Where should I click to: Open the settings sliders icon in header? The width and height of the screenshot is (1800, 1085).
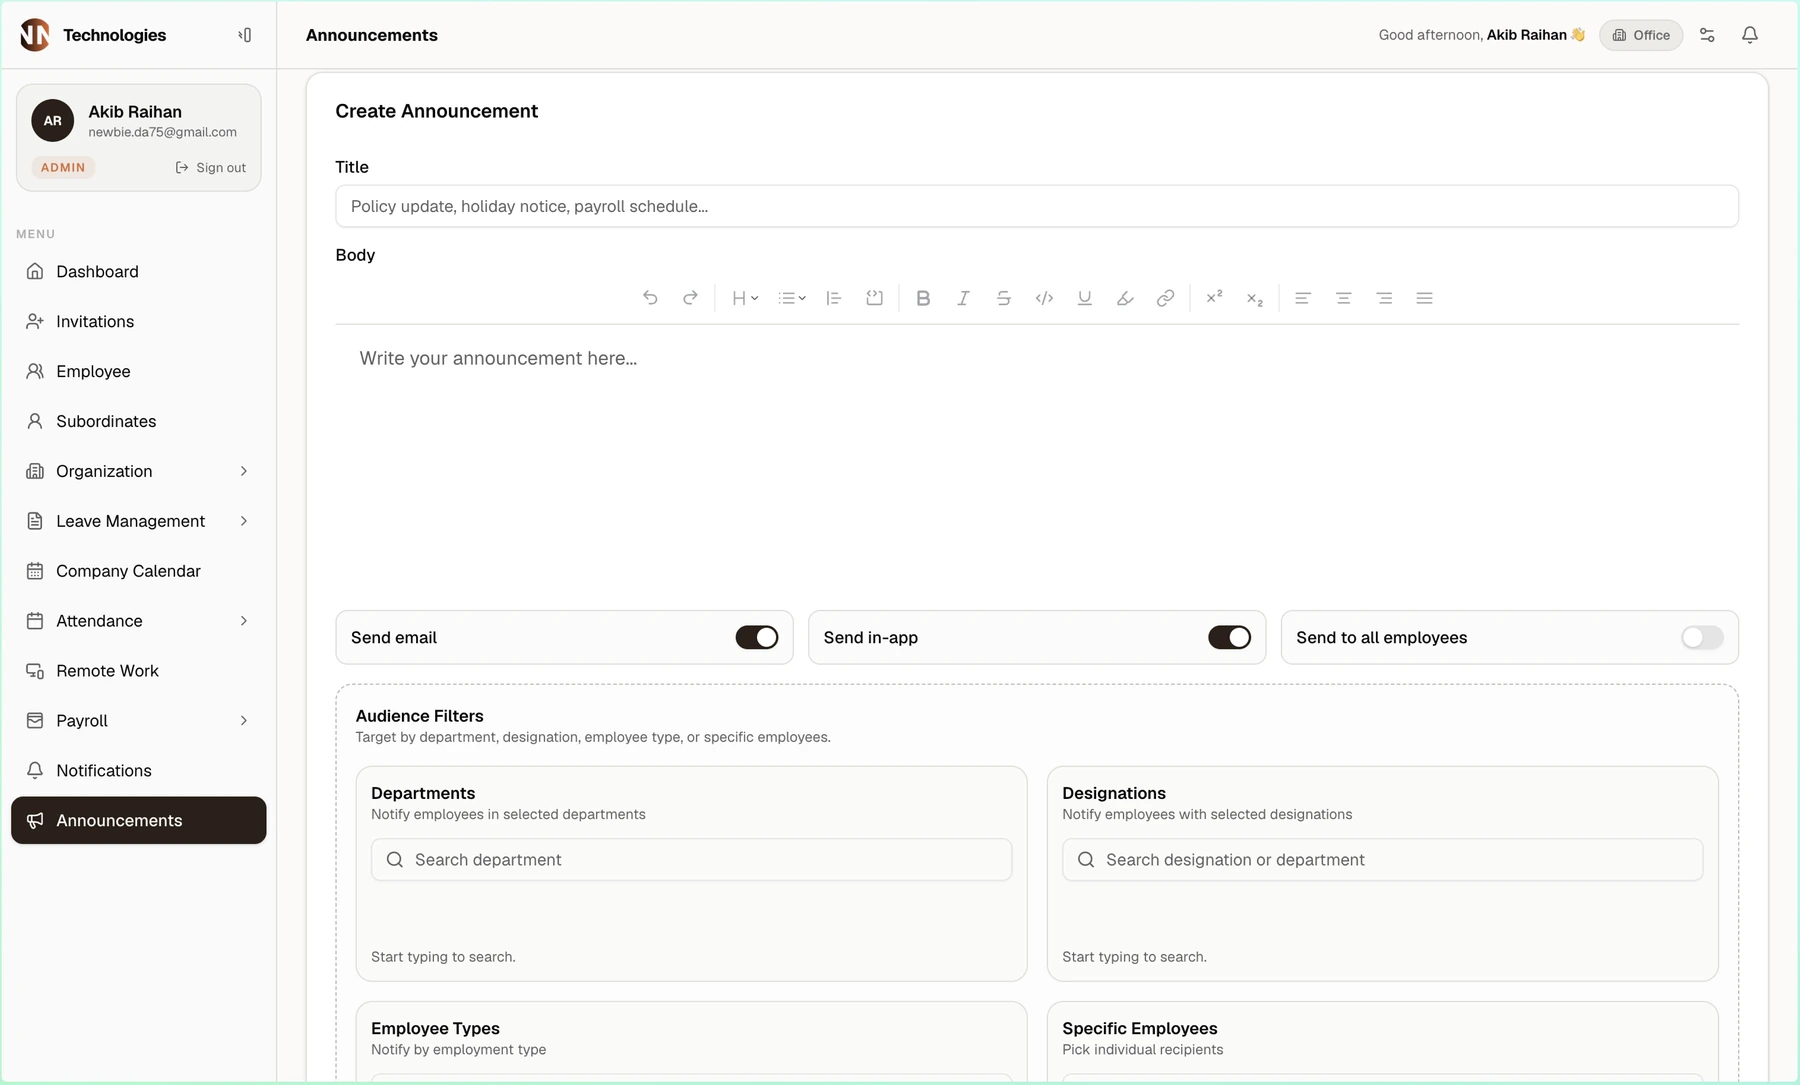click(1707, 35)
